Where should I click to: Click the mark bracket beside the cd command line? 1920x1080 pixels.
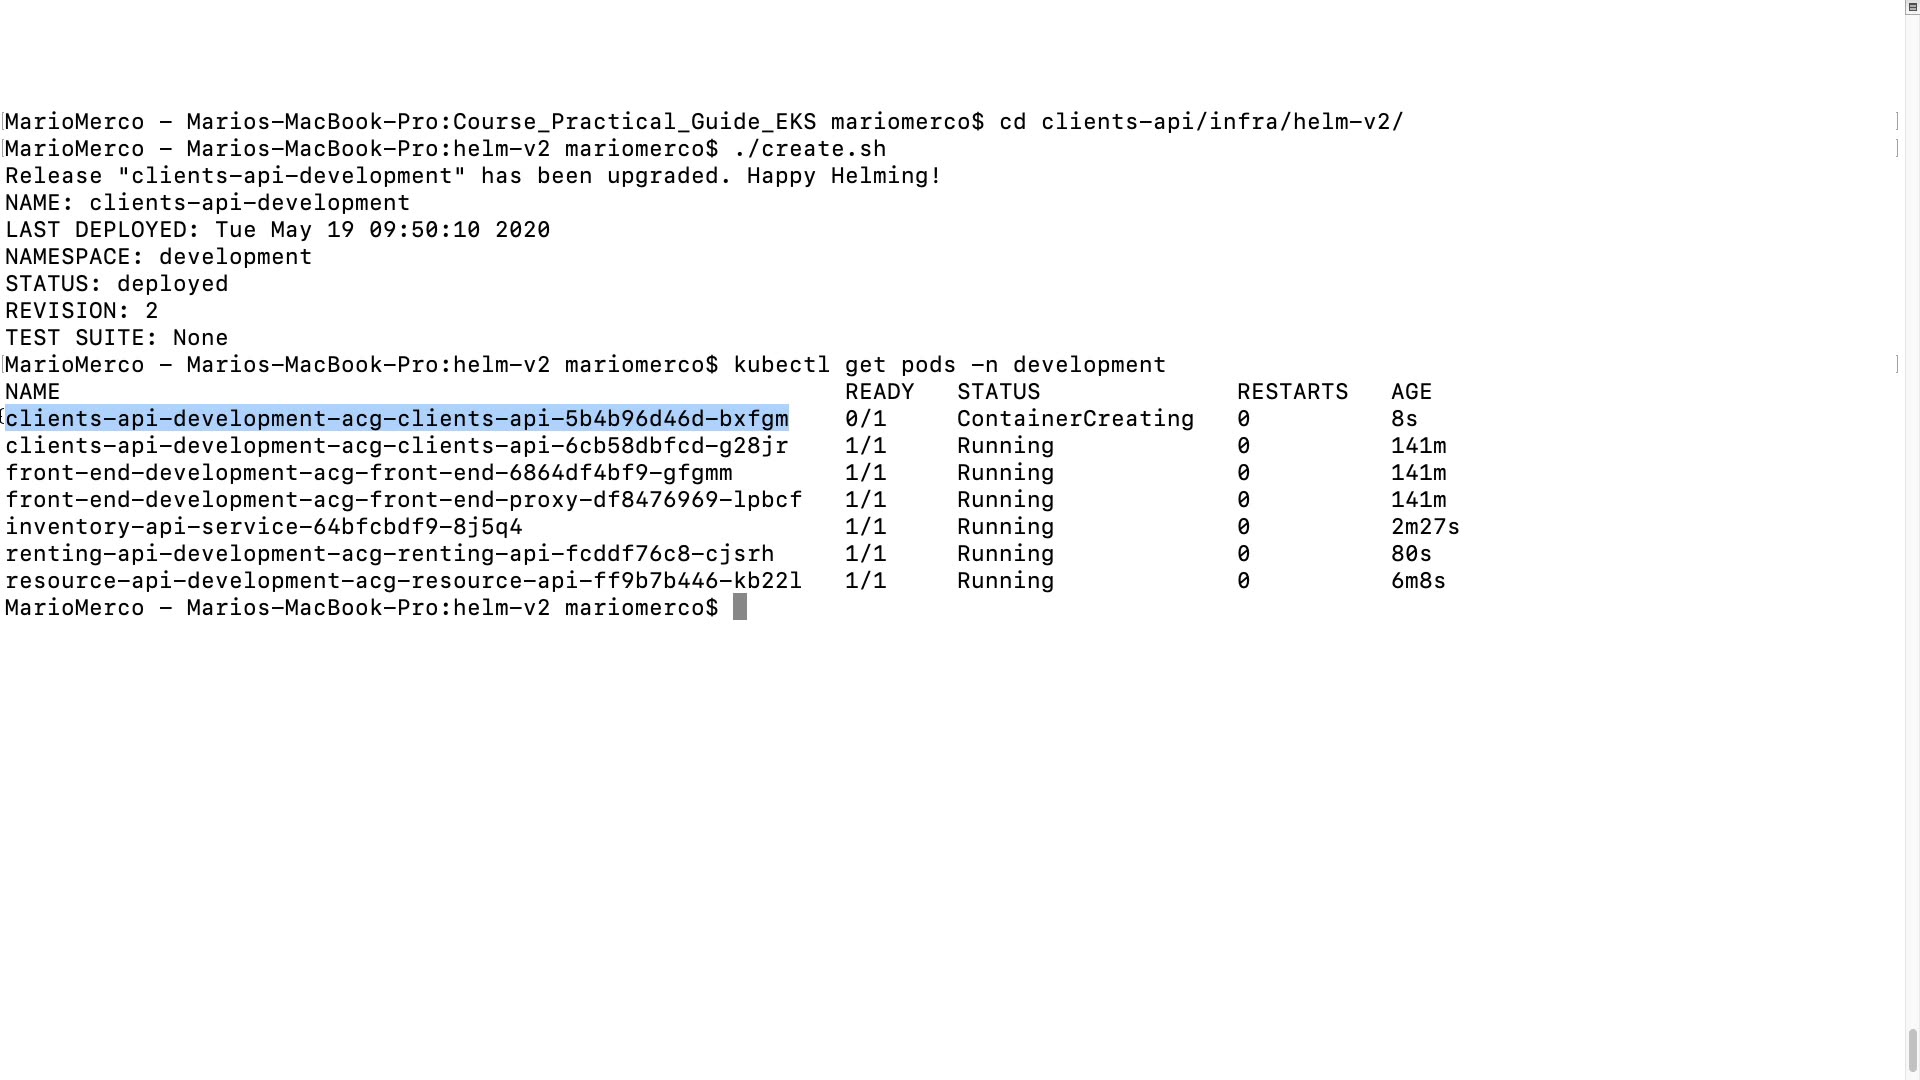point(1897,122)
